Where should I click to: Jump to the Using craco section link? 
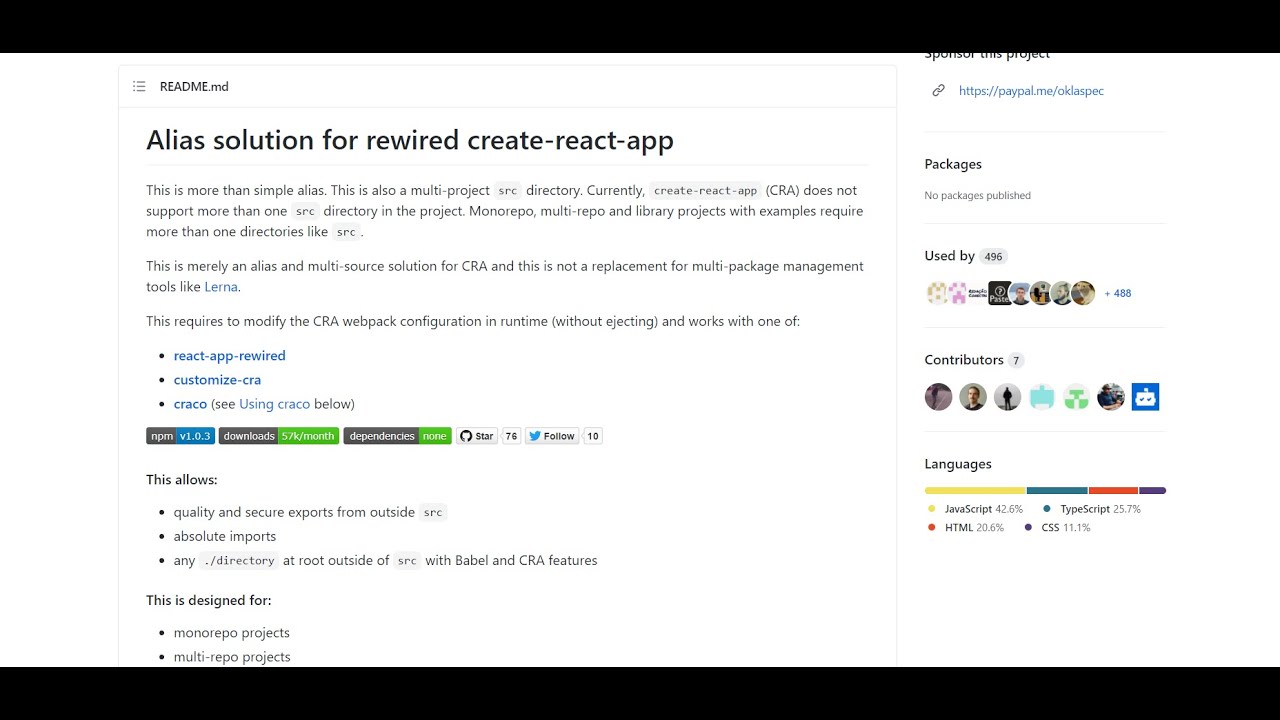tap(274, 404)
